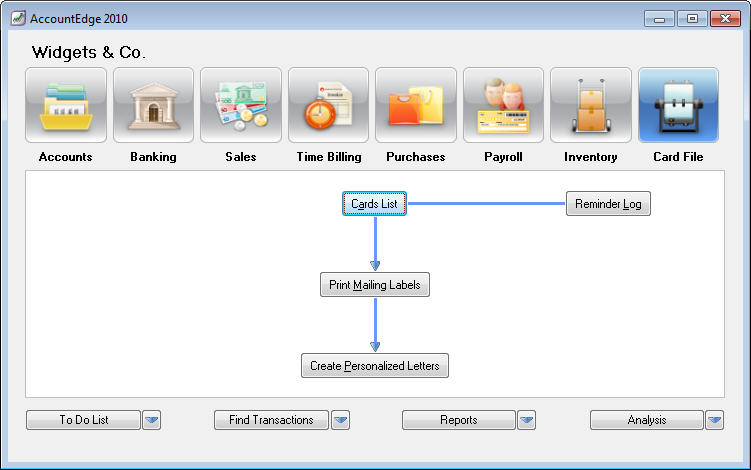Screen dimensions: 751x470
Task: Click the Purchases label text
Action: coord(416,157)
